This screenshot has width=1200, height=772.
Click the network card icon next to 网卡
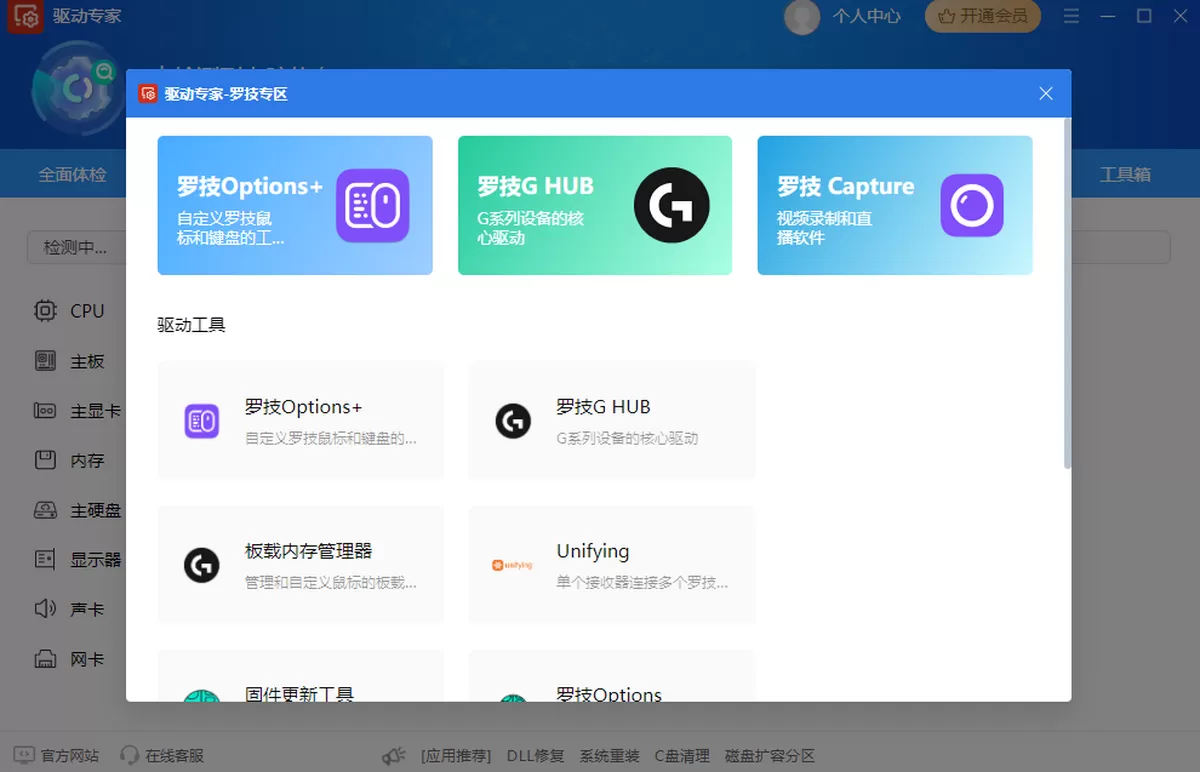pos(45,659)
